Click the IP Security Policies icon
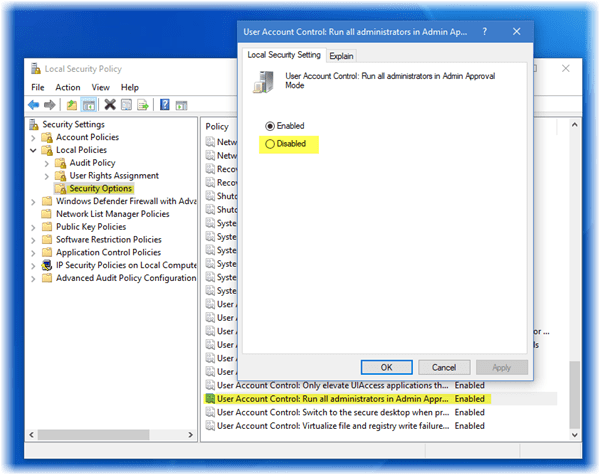 [47, 265]
